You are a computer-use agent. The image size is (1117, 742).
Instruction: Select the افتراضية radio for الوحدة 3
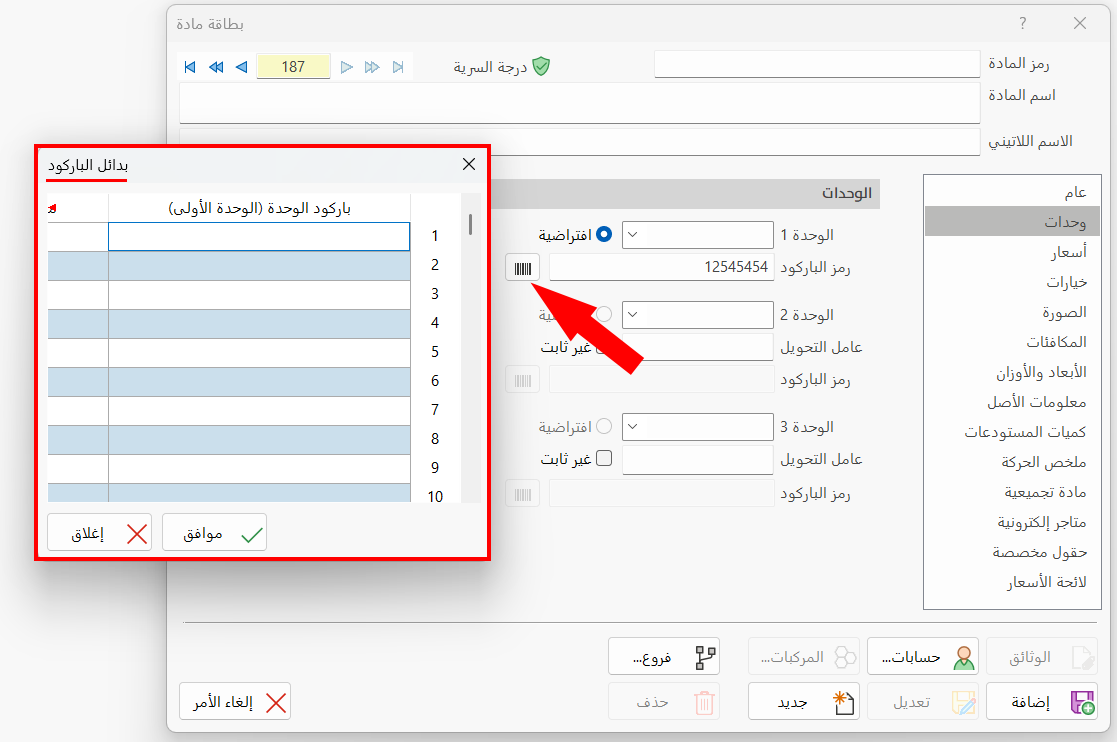point(603,427)
